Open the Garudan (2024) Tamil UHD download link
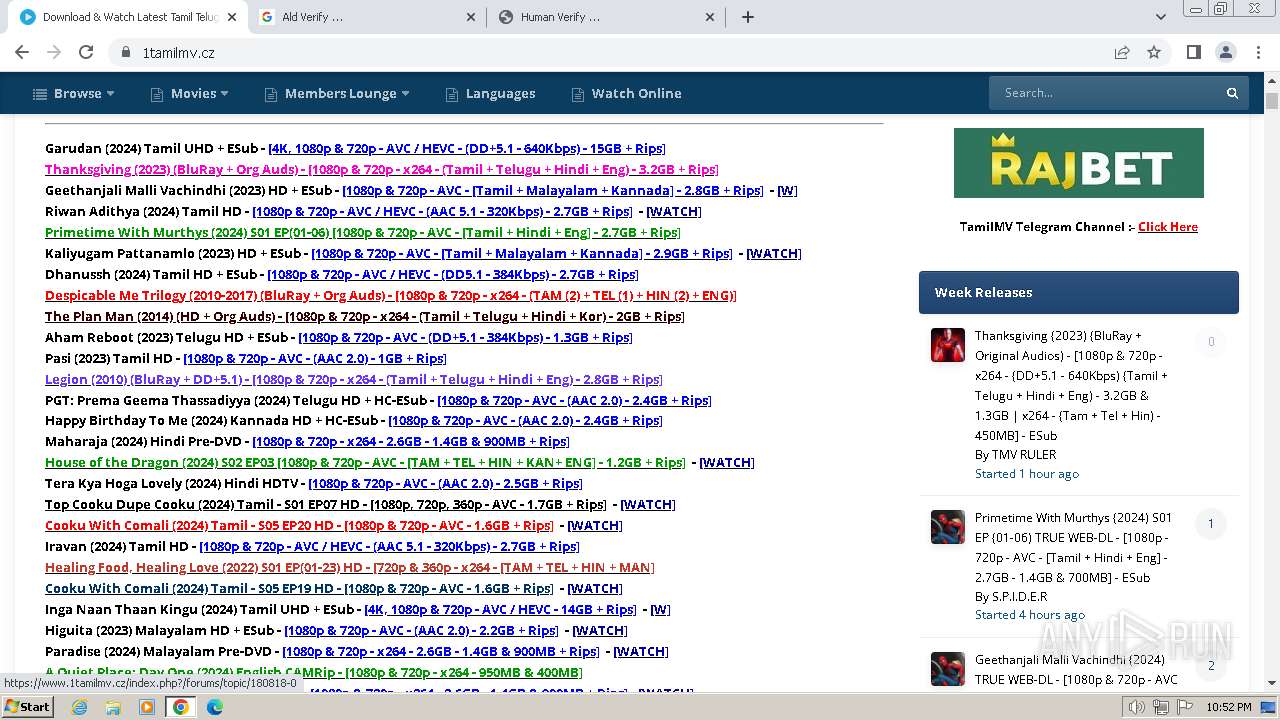 click(466, 148)
